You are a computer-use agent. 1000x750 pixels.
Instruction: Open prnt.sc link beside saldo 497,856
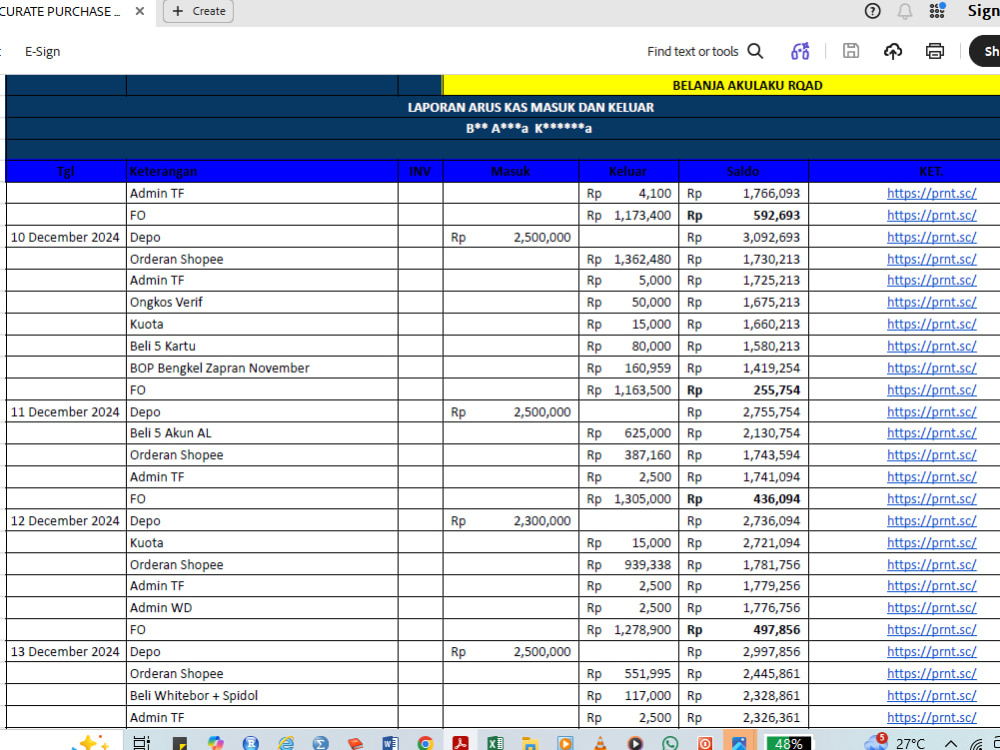coord(931,630)
